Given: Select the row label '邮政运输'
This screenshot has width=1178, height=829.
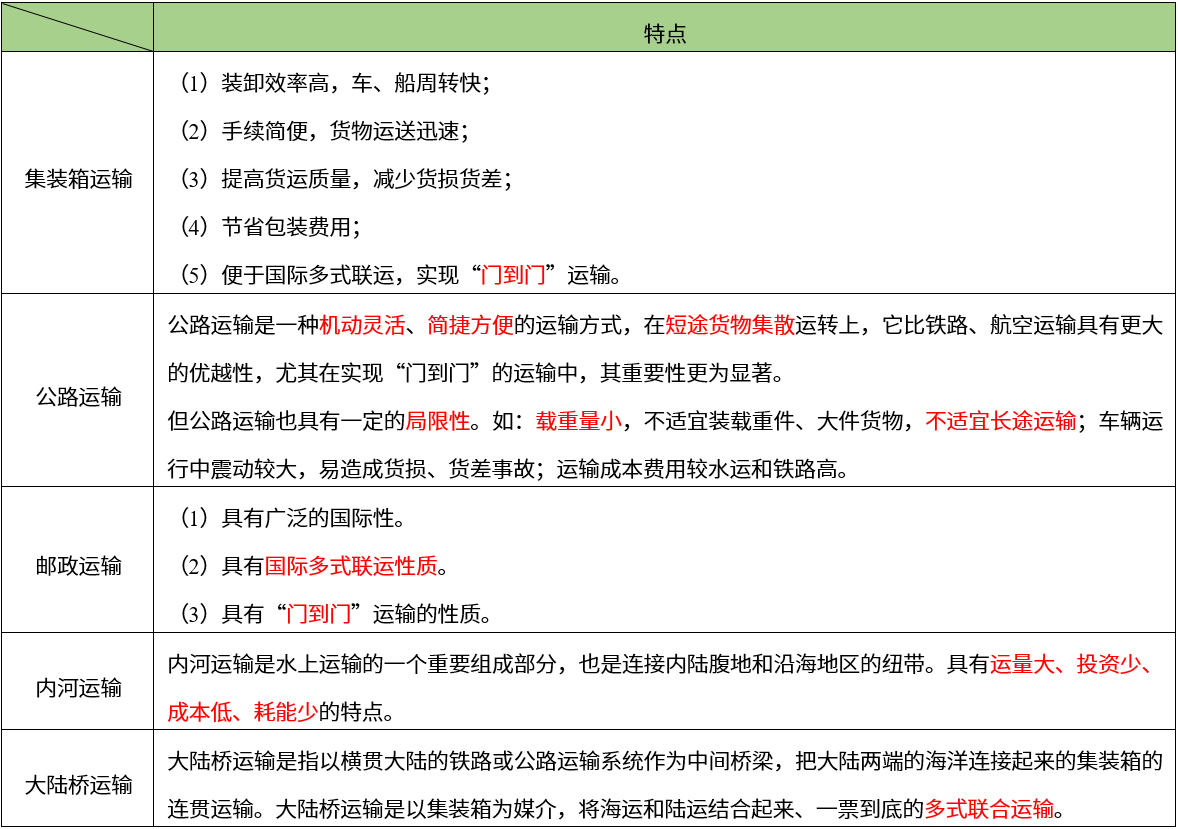Looking at the screenshot, I should click(x=78, y=565).
